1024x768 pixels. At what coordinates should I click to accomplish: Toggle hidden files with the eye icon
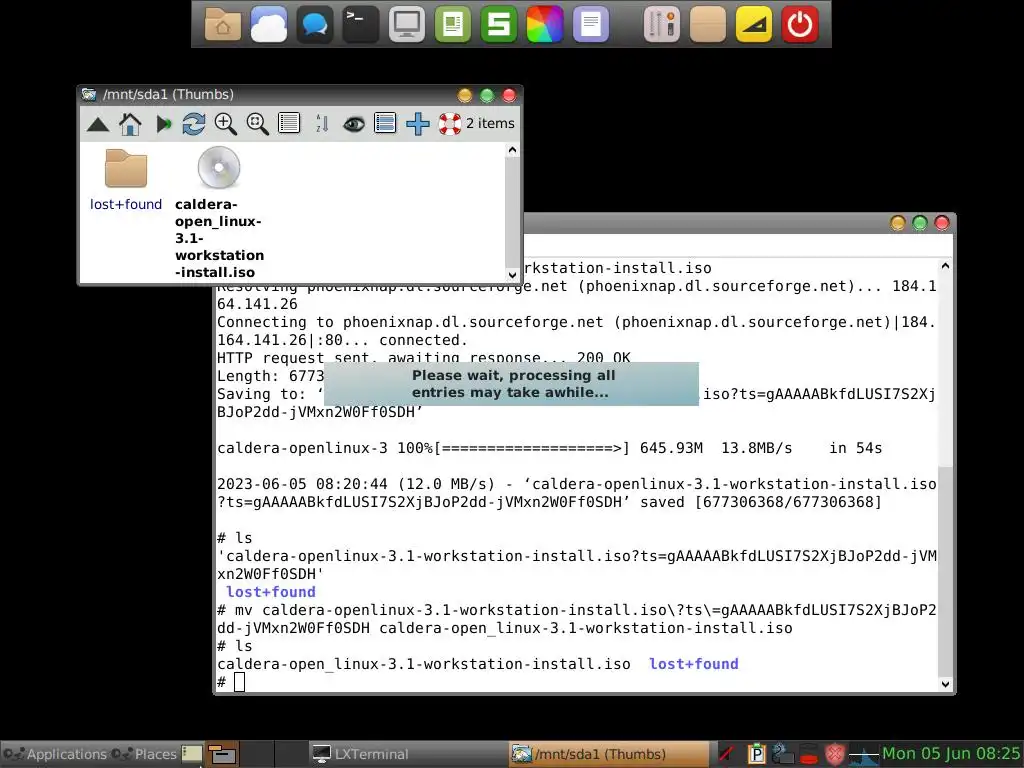(x=353, y=124)
